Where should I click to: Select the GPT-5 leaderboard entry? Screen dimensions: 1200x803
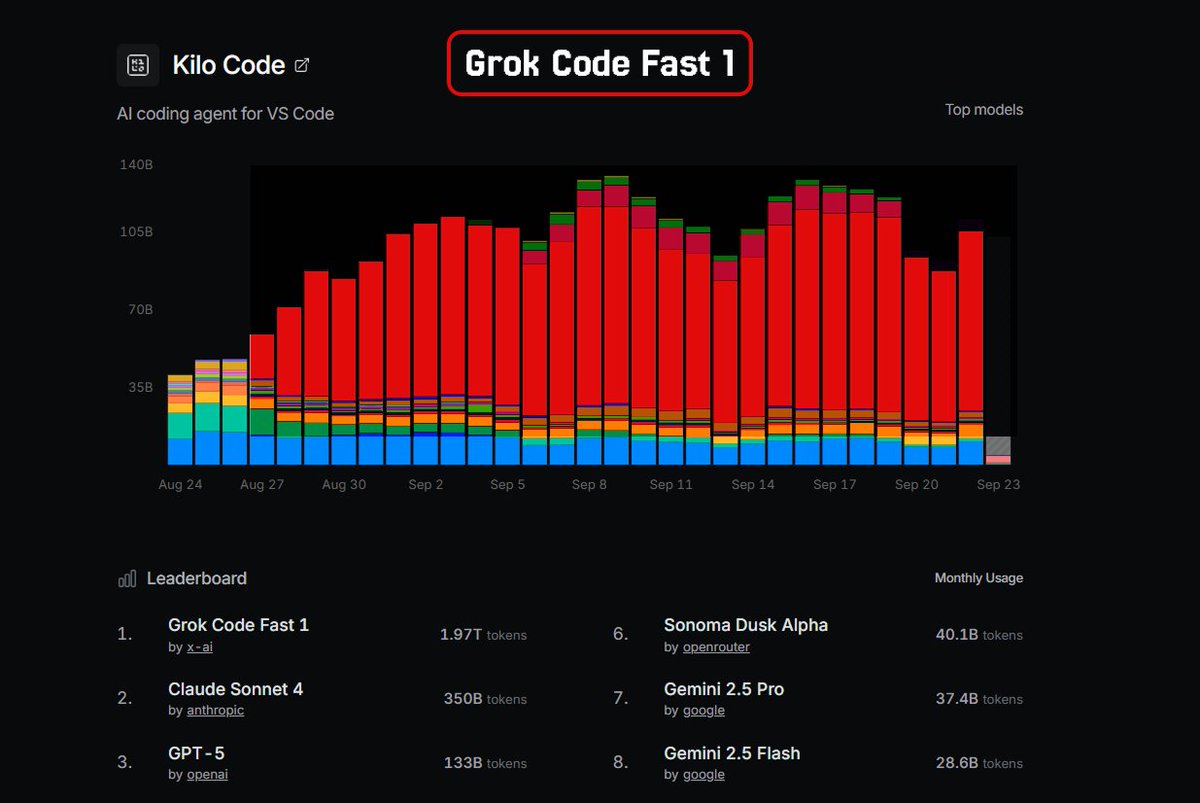pyautogui.click(x=203, y=753)
